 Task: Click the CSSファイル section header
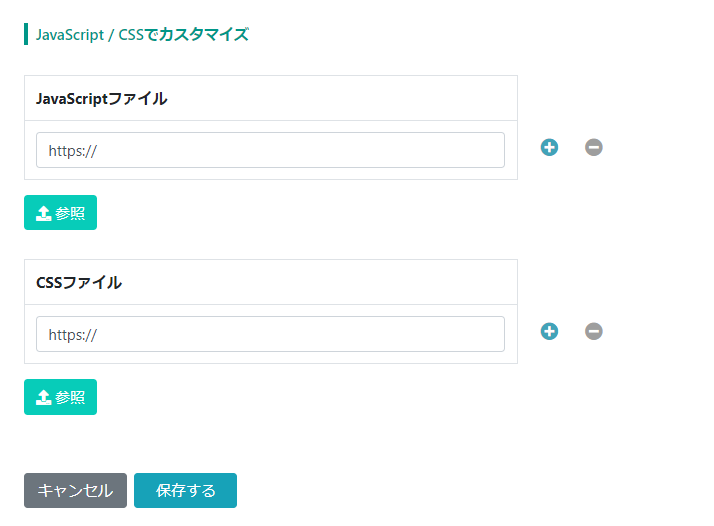271,282
